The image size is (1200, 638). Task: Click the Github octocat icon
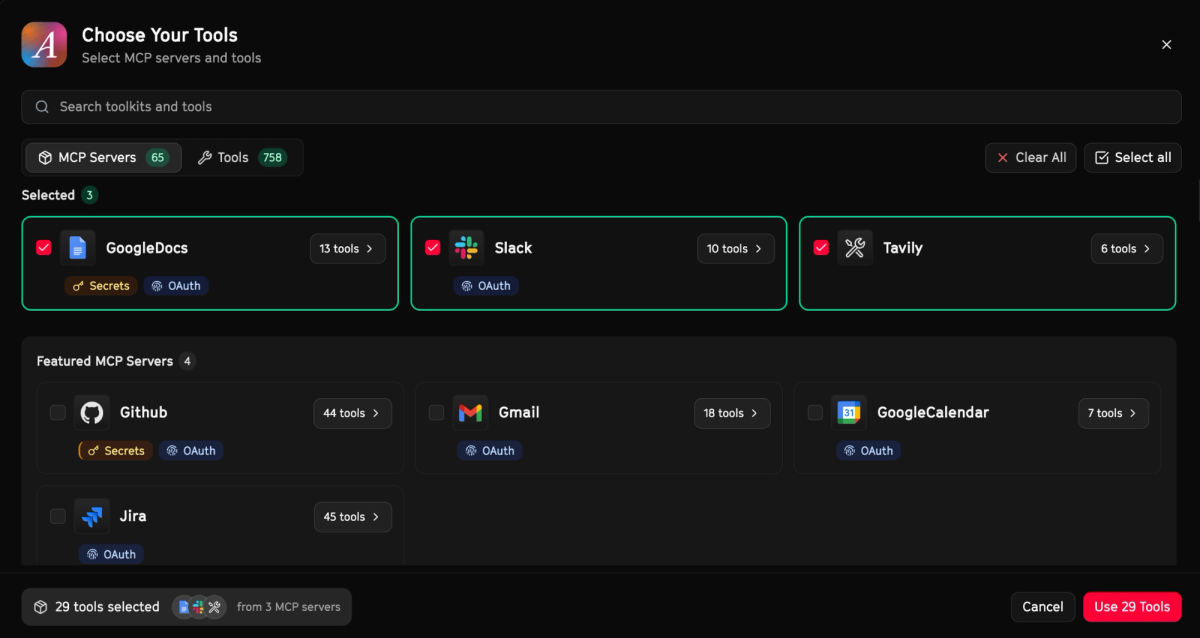coord(92,413)
